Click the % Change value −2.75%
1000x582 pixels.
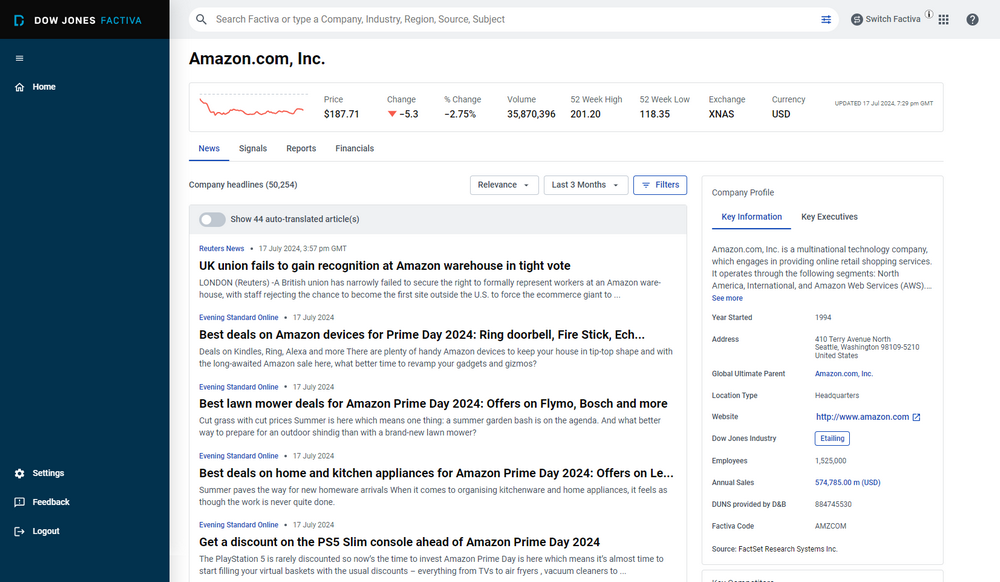460,114
